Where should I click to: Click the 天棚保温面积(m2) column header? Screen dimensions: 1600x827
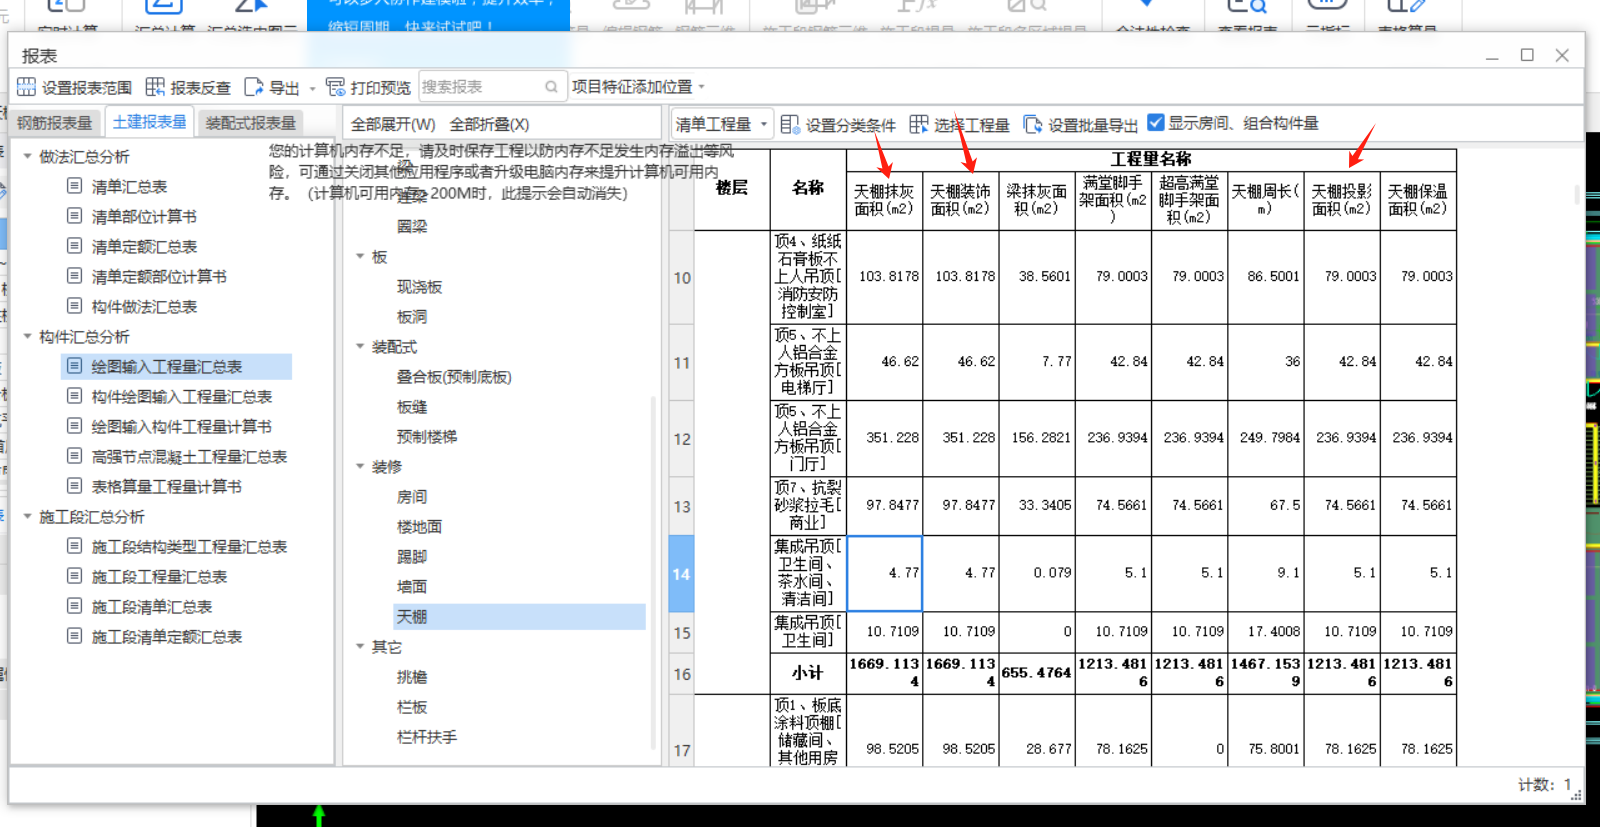point(1418,199)
